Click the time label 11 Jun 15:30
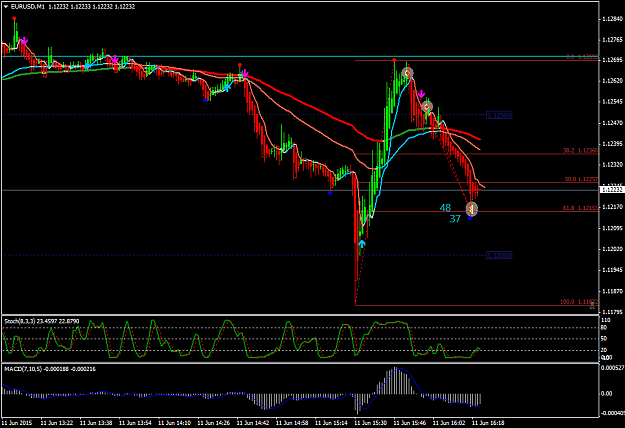Image resolution: width=625 pixels, height=428 pixels. pyautogui.click(x=371, y=422)
